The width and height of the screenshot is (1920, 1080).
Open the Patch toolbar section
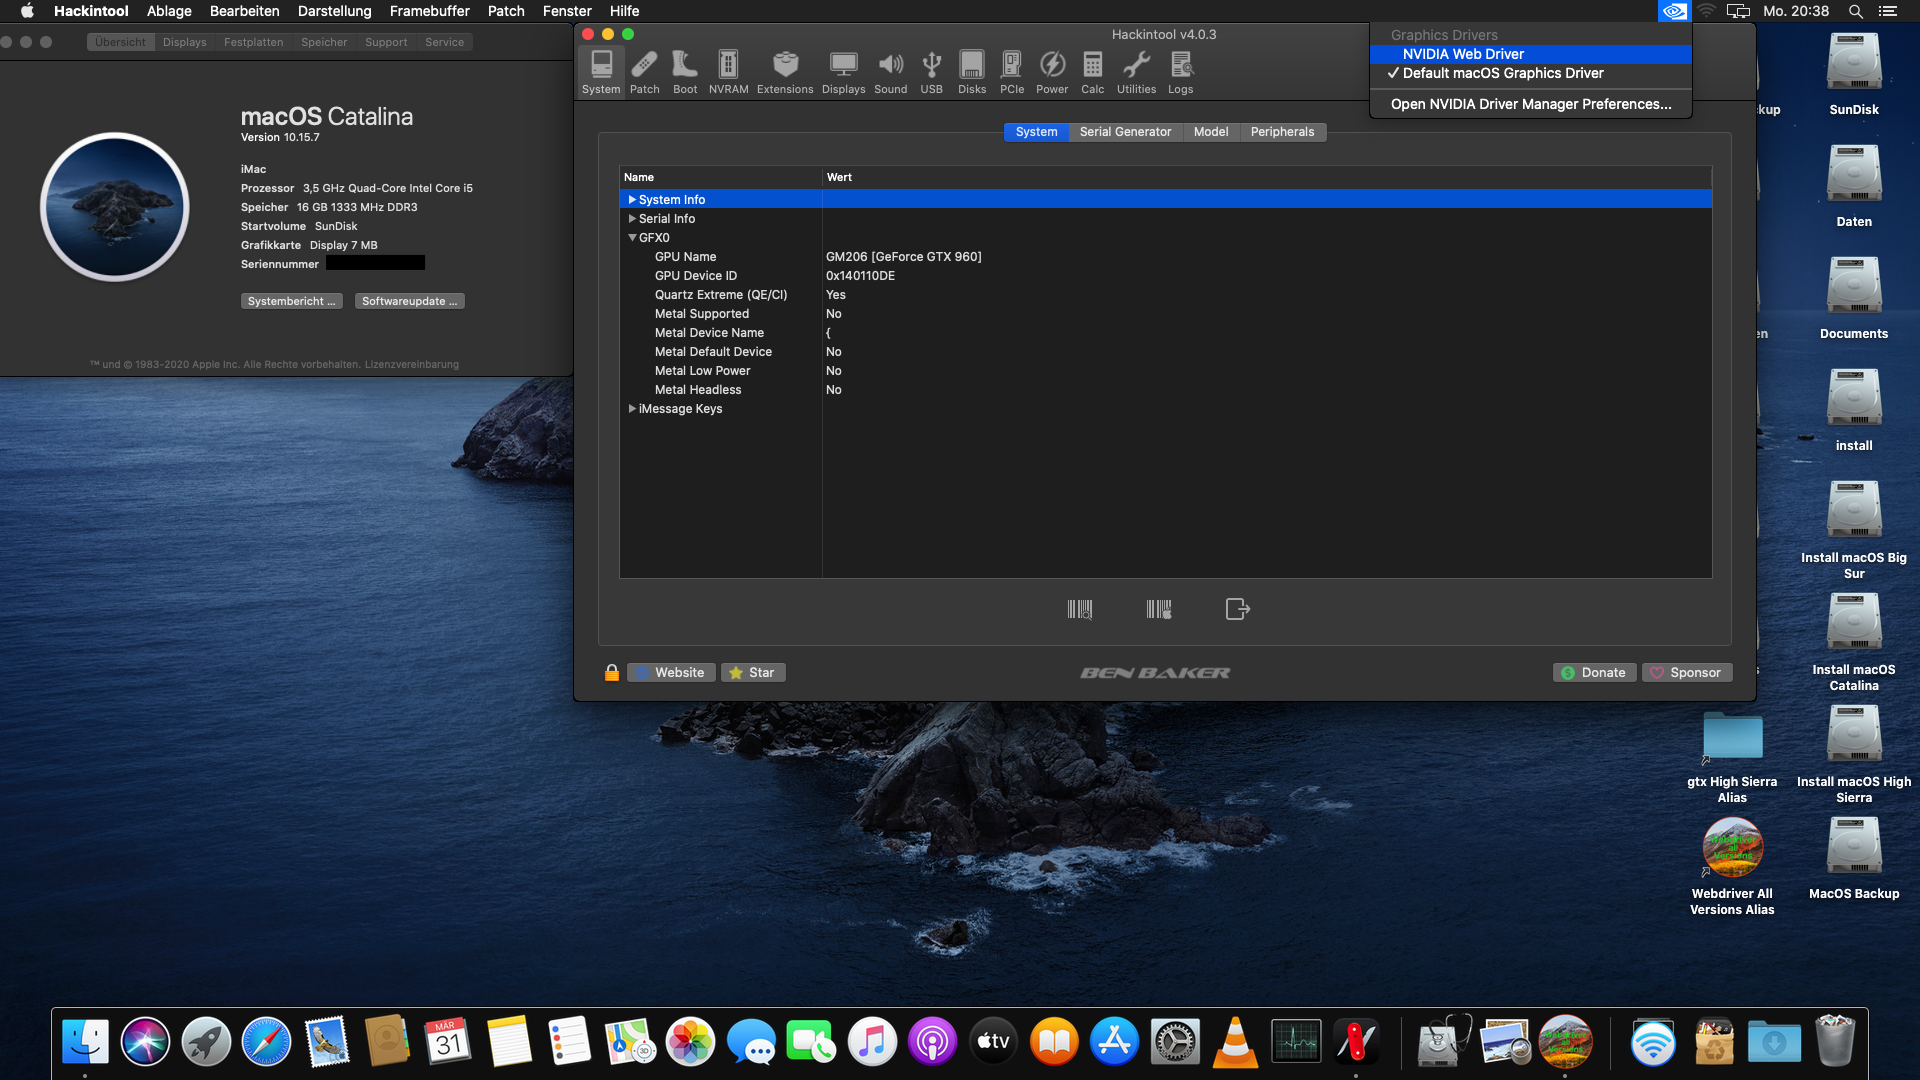[x=644, y=72]
